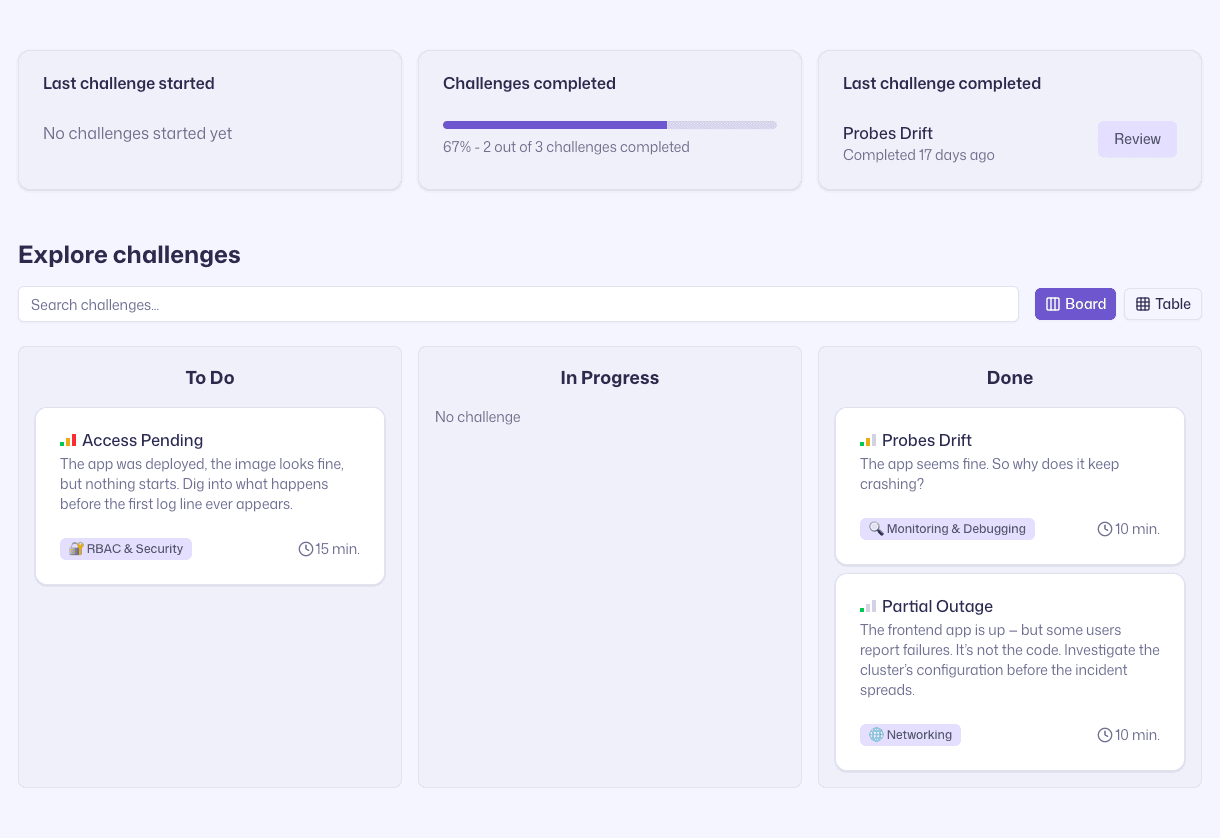This screenshot has width=1220, height=838.
Task: Switch to Board view
Action: pyautogui.click(x=1075, y=304)
